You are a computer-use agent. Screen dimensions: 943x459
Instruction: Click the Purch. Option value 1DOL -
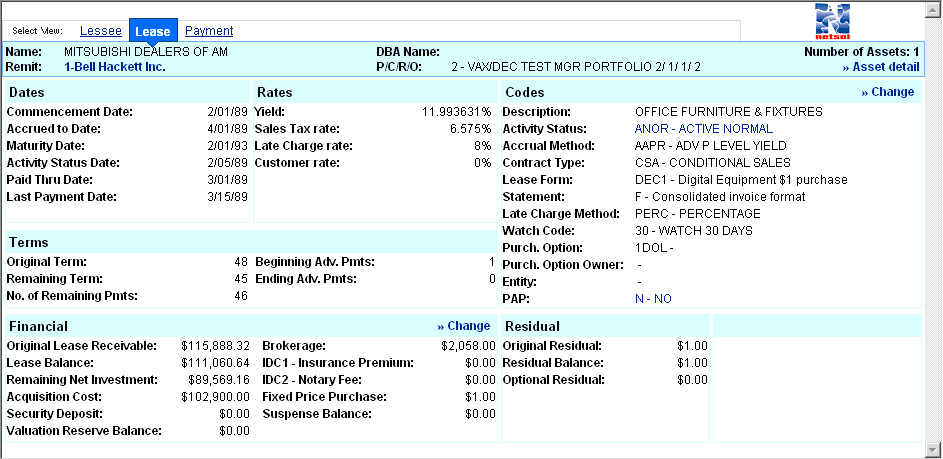point(654,247)
